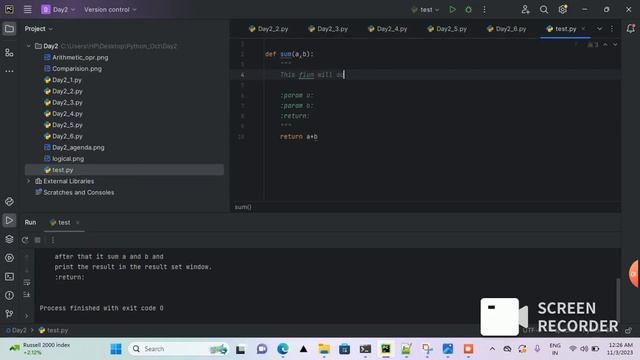
Task: Open editor tabs options menu
Action: pyautogui.click(x=612, y=29)
